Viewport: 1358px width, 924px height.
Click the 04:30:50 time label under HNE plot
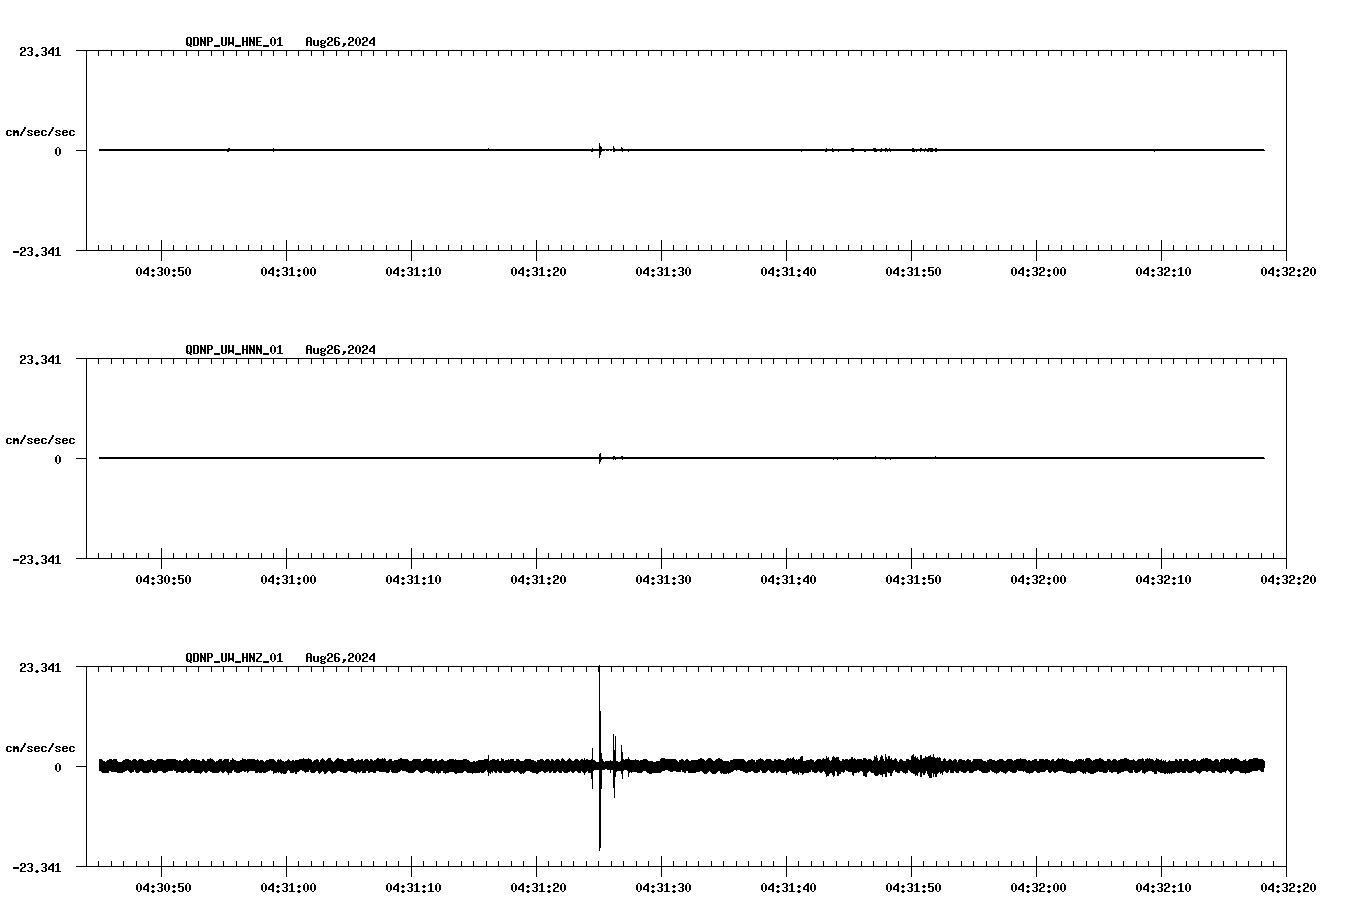(163, 272)
